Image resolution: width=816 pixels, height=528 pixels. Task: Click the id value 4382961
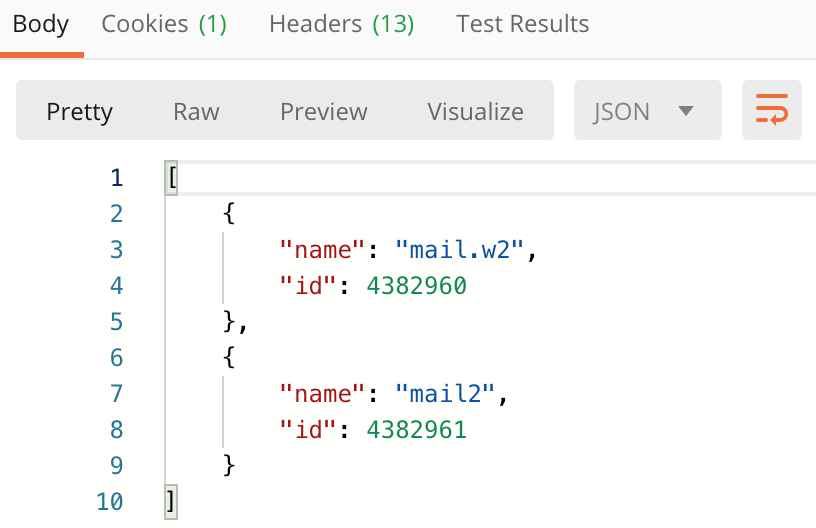[x=416, y=430]
